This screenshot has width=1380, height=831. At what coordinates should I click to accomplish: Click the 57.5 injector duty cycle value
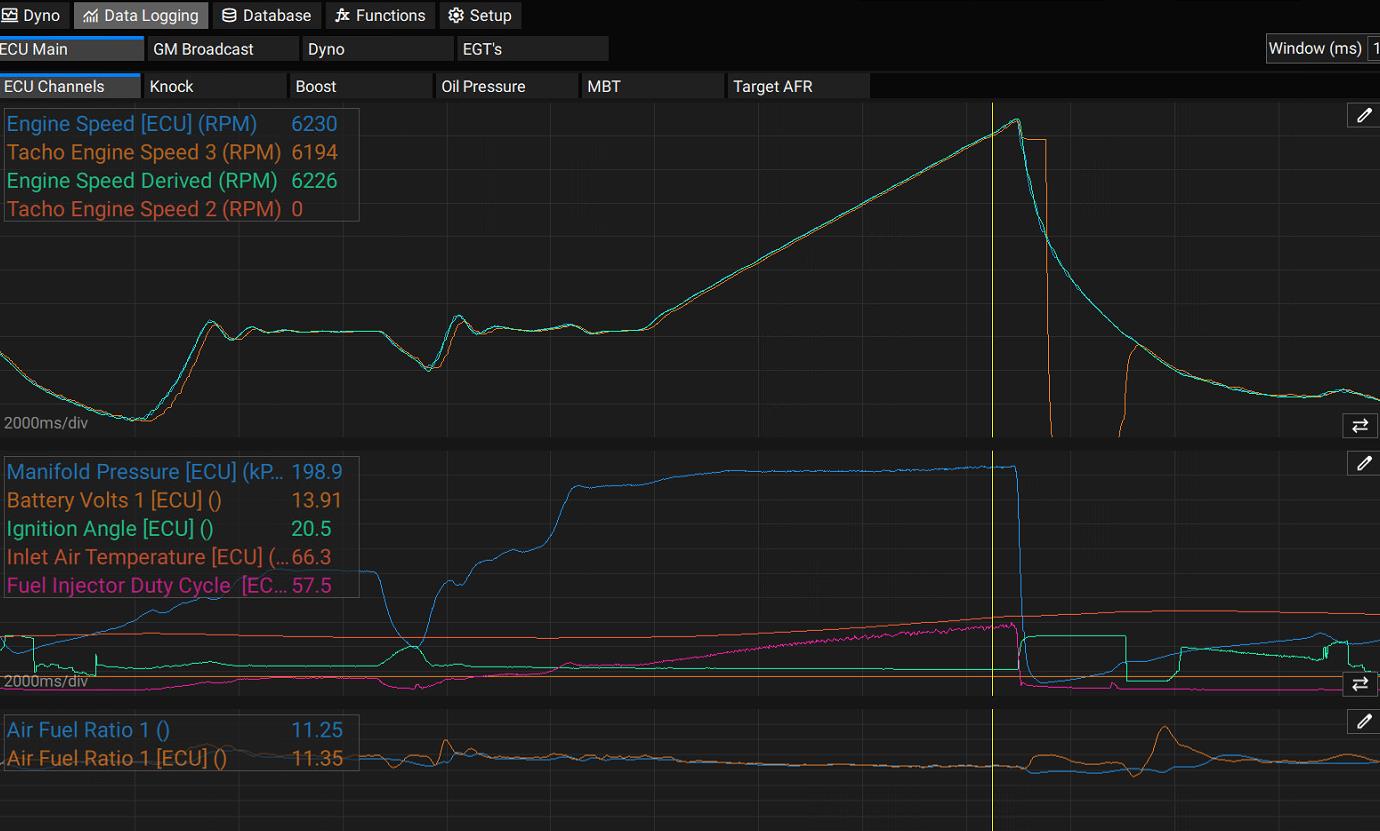[x=312, y=586]
